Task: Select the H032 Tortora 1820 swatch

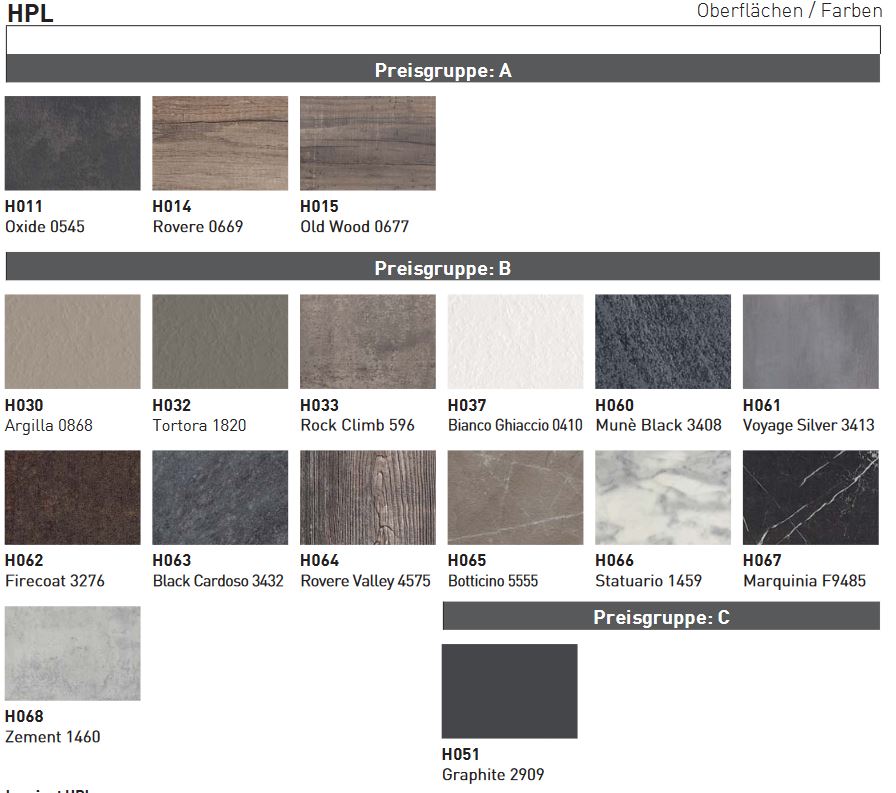Action: 220,342
